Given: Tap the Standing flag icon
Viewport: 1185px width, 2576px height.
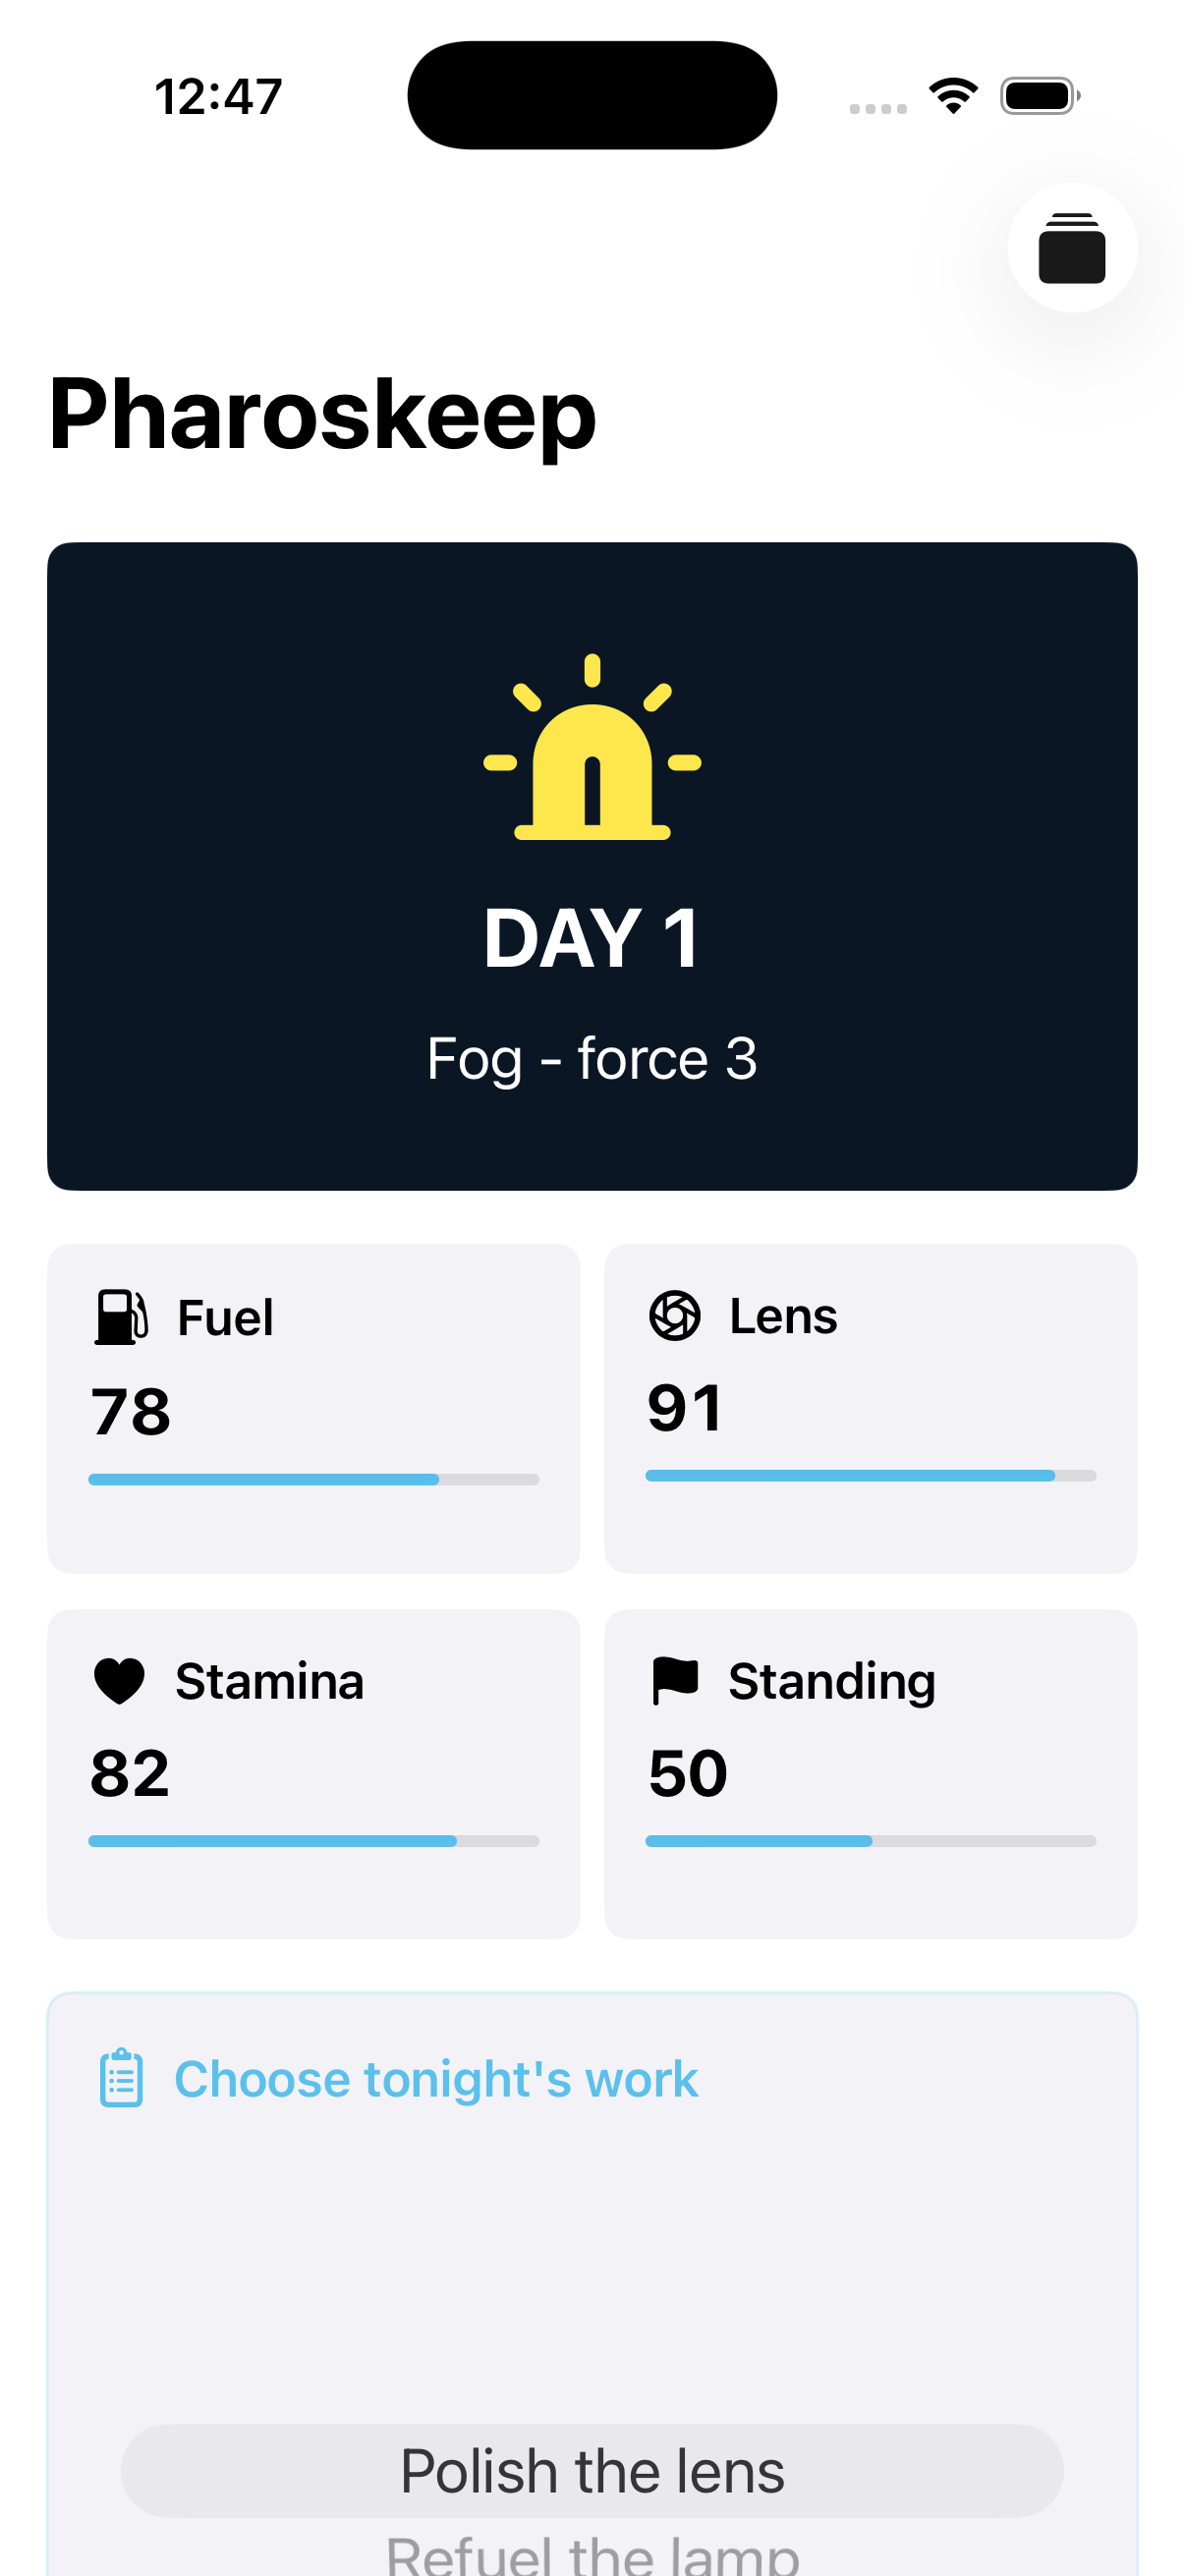Looking at the screenshot, I should click(675, 1680).
